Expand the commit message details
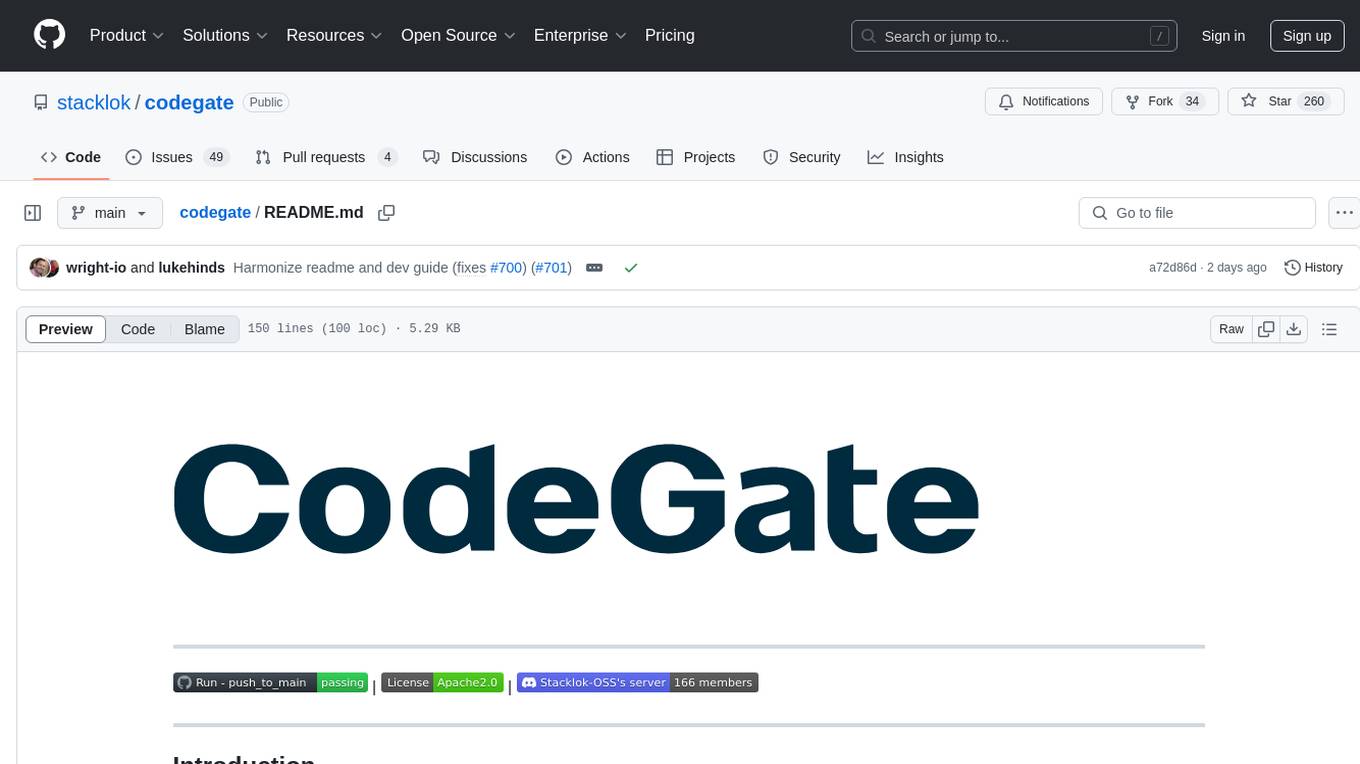 [594, 268]
